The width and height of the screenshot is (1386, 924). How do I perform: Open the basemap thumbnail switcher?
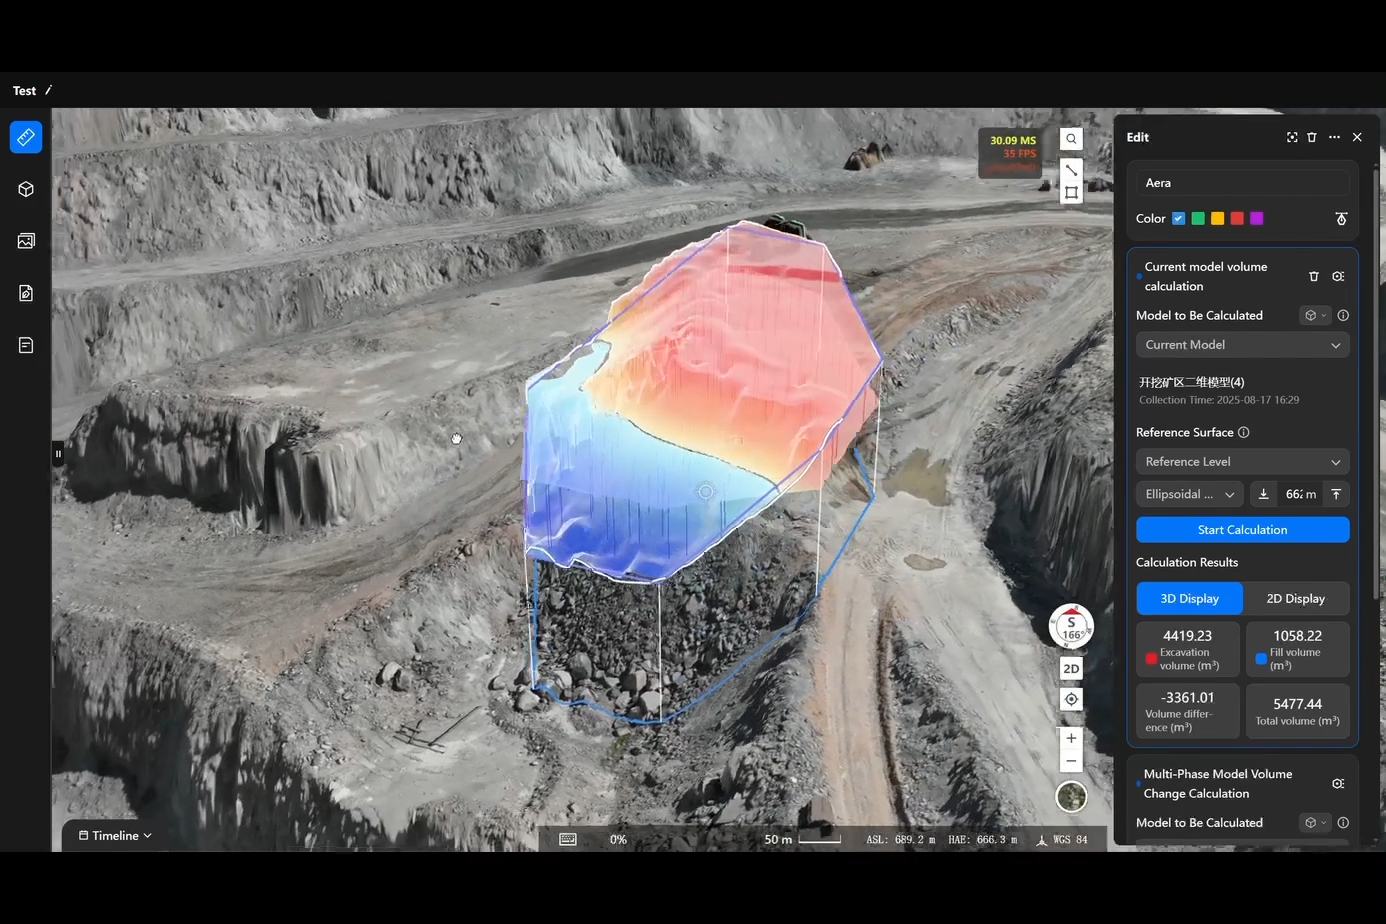coord(1071,797)
